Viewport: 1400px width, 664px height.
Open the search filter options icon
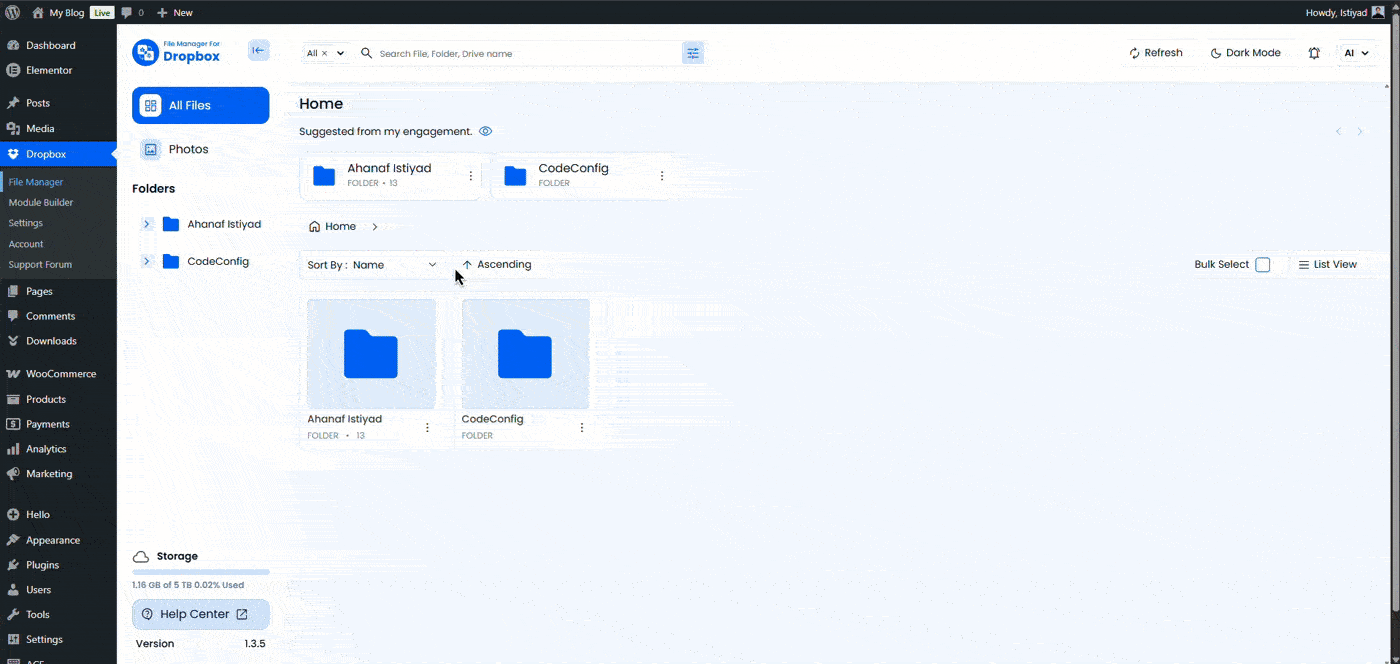click(x=693, y=52)
